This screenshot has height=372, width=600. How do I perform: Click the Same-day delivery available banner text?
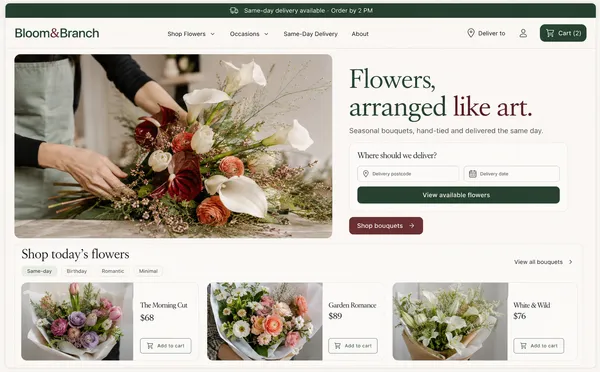tap(308, 11)
